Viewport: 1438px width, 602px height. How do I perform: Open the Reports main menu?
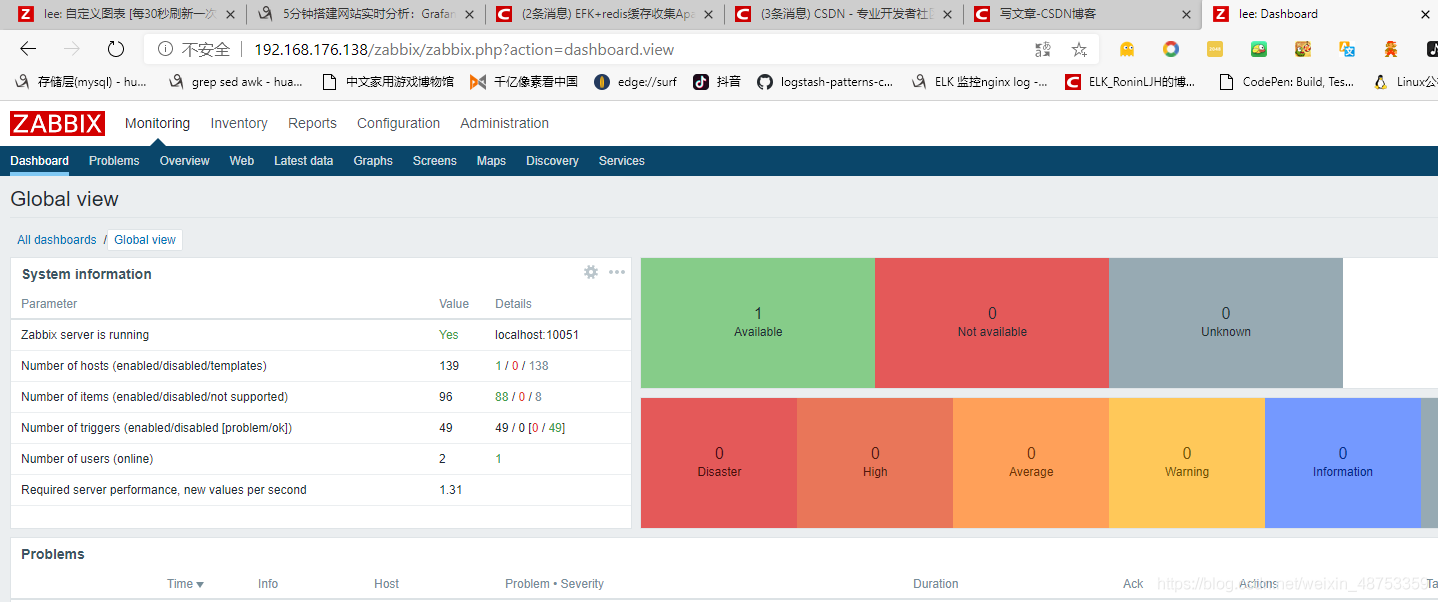coord(312,123)
